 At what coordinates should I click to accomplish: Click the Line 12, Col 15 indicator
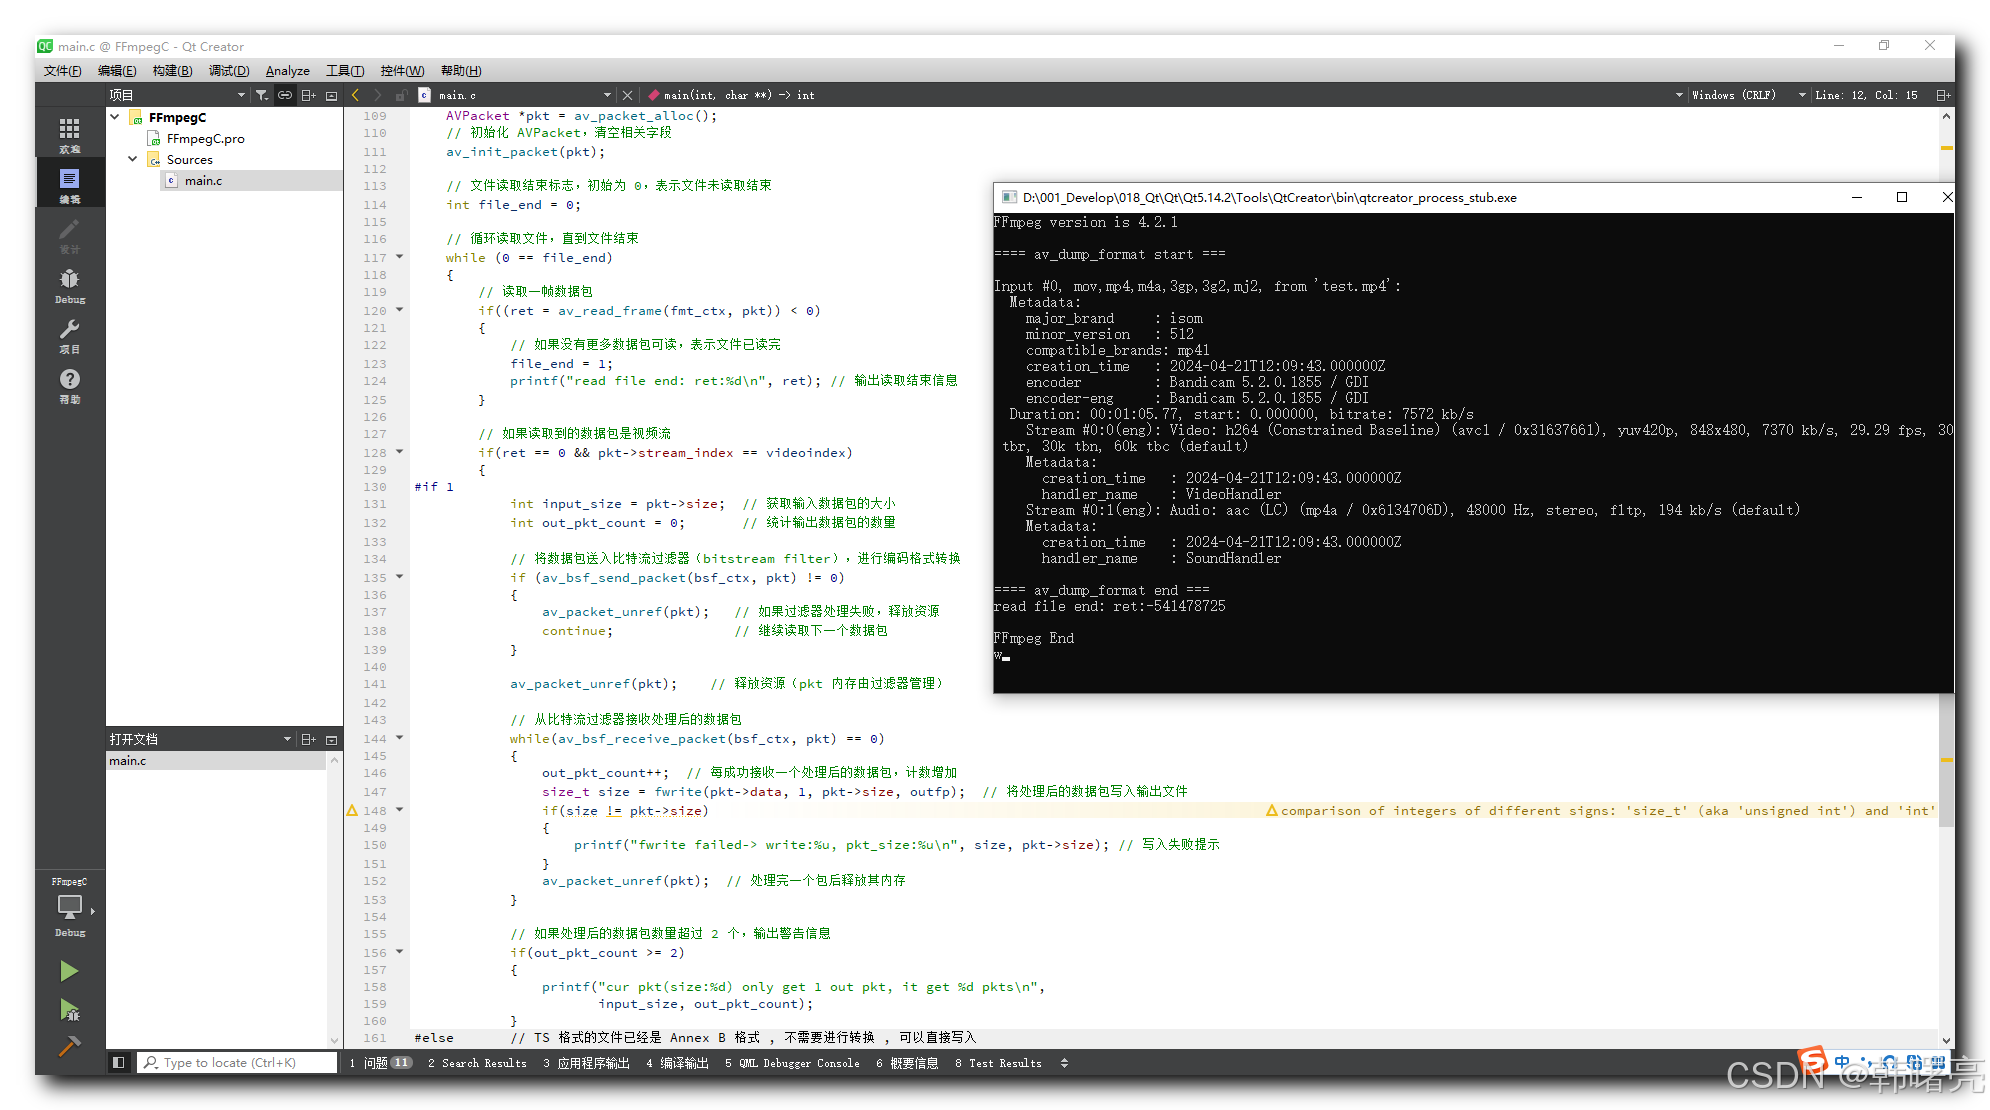point(1866,95)
